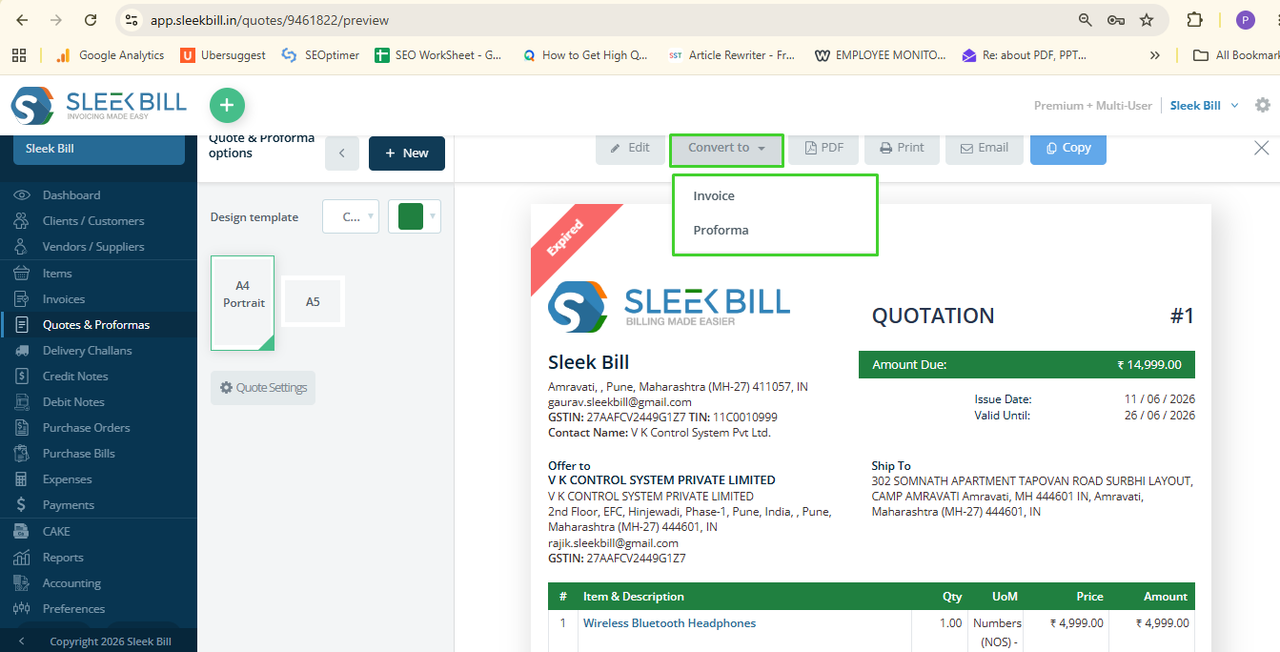Click the zoom magnifier icon in address bar
The height and width of the screenshot is (652, 1280).
1085,20
